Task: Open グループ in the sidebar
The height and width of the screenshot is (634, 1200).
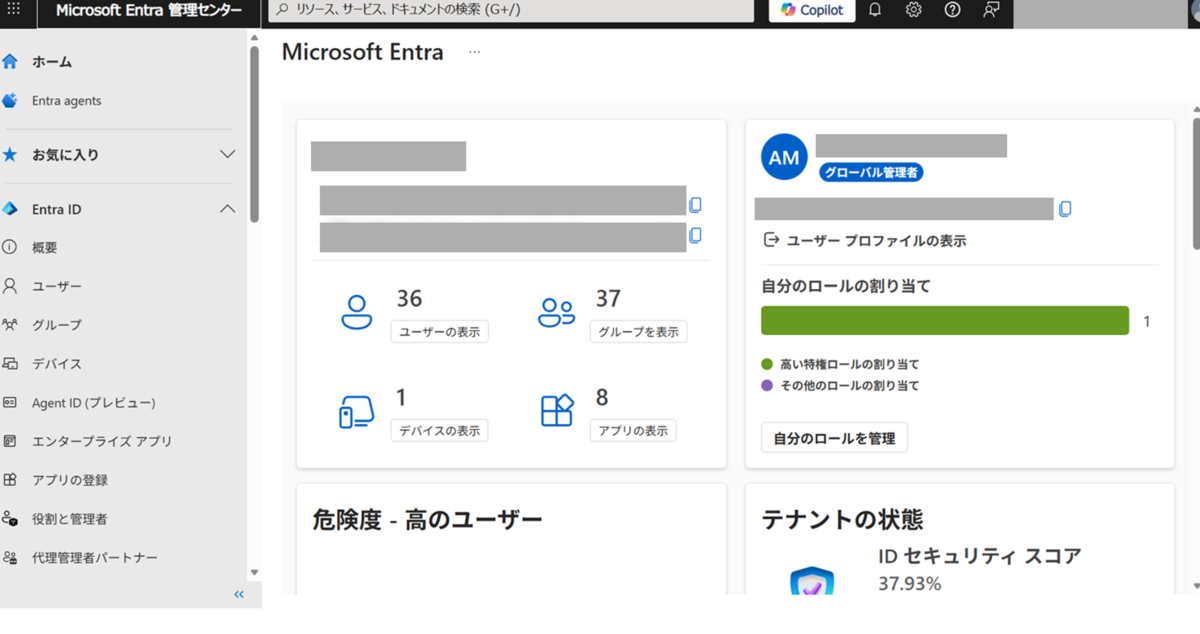Action: 57,325
